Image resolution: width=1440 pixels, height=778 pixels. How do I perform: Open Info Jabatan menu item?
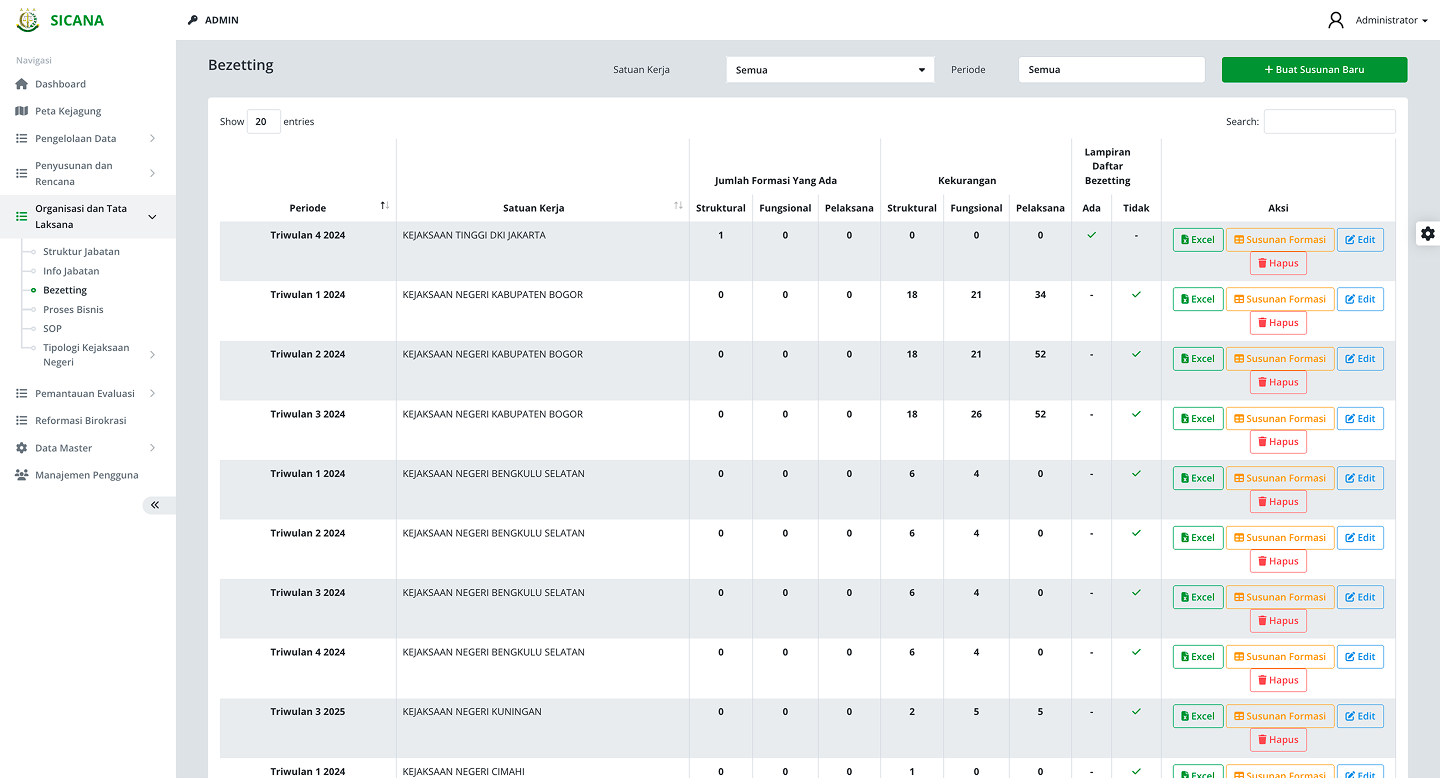71,271
